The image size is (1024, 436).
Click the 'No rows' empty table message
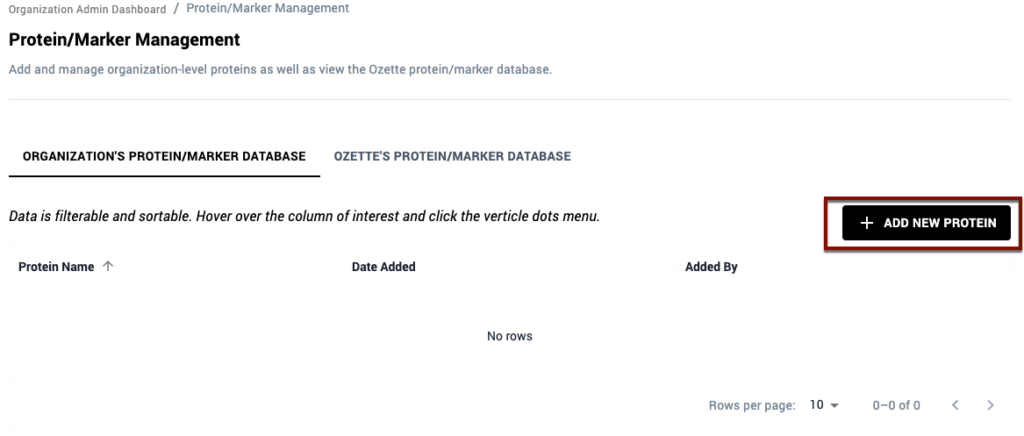(x=509, y=336)
